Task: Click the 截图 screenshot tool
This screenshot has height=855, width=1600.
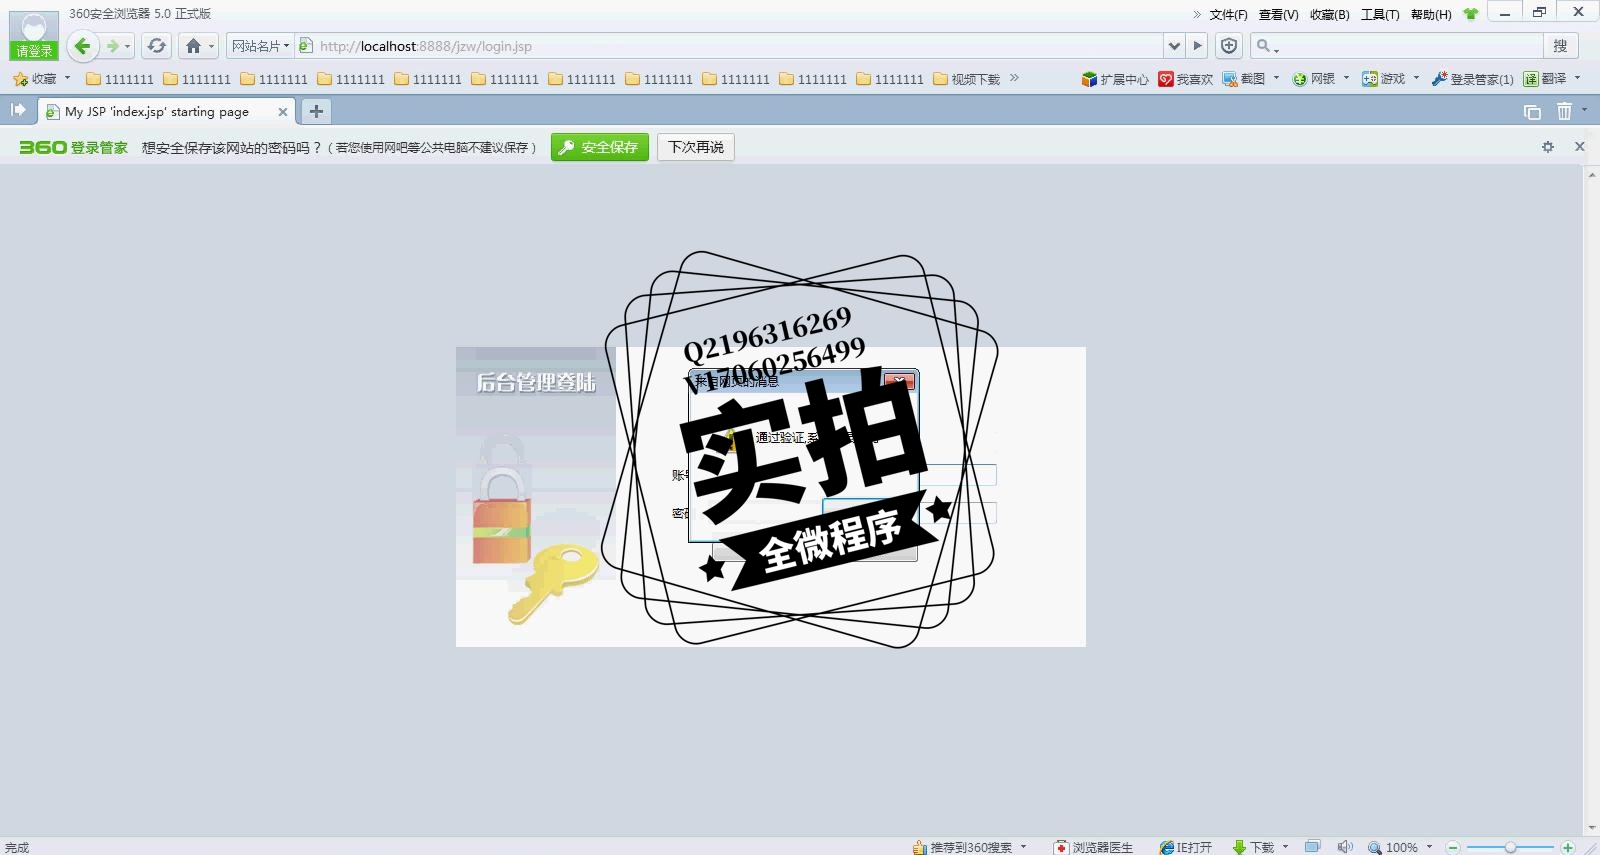Action: tap(1244, 79)
